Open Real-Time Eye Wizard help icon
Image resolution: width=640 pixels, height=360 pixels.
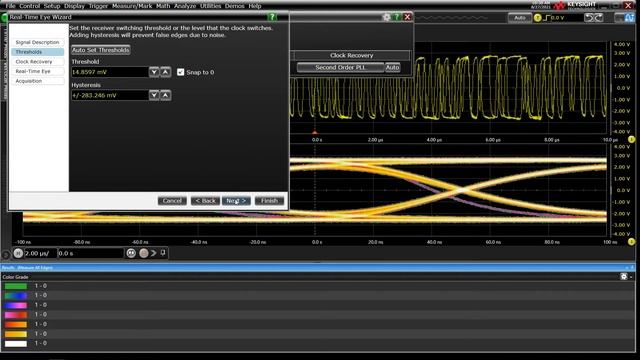coord(272,17)
